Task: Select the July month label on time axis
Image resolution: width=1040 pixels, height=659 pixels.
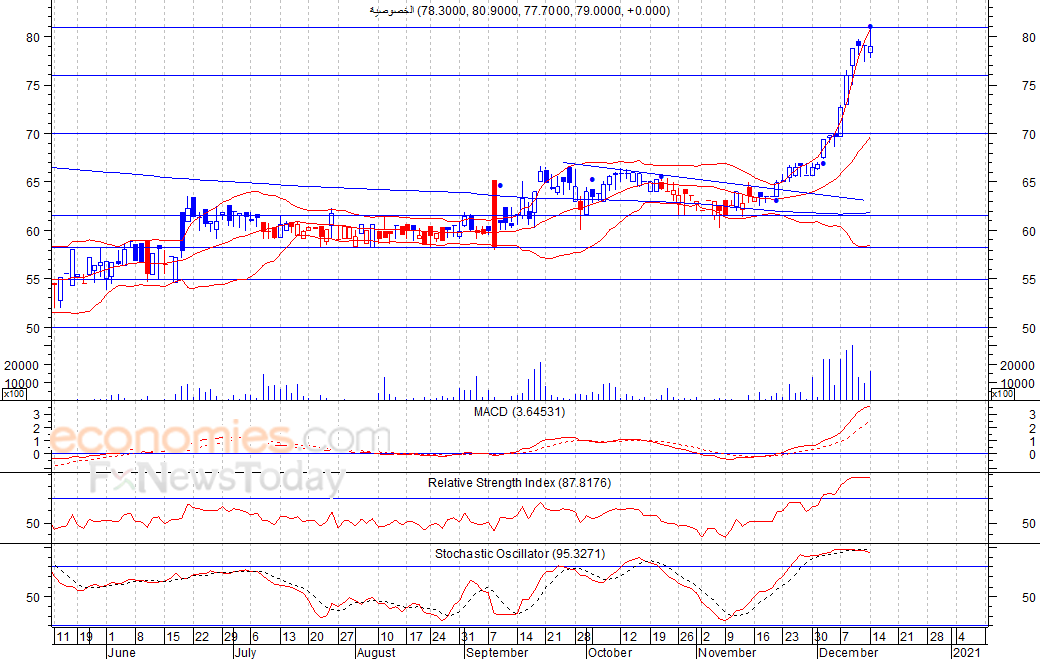Action: coord(245,652)
